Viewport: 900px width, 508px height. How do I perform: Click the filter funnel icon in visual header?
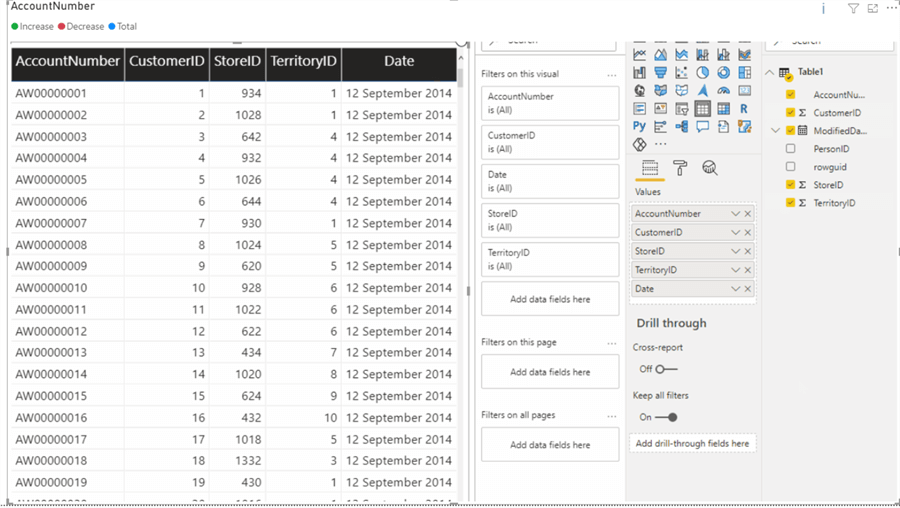pos(853,8)
